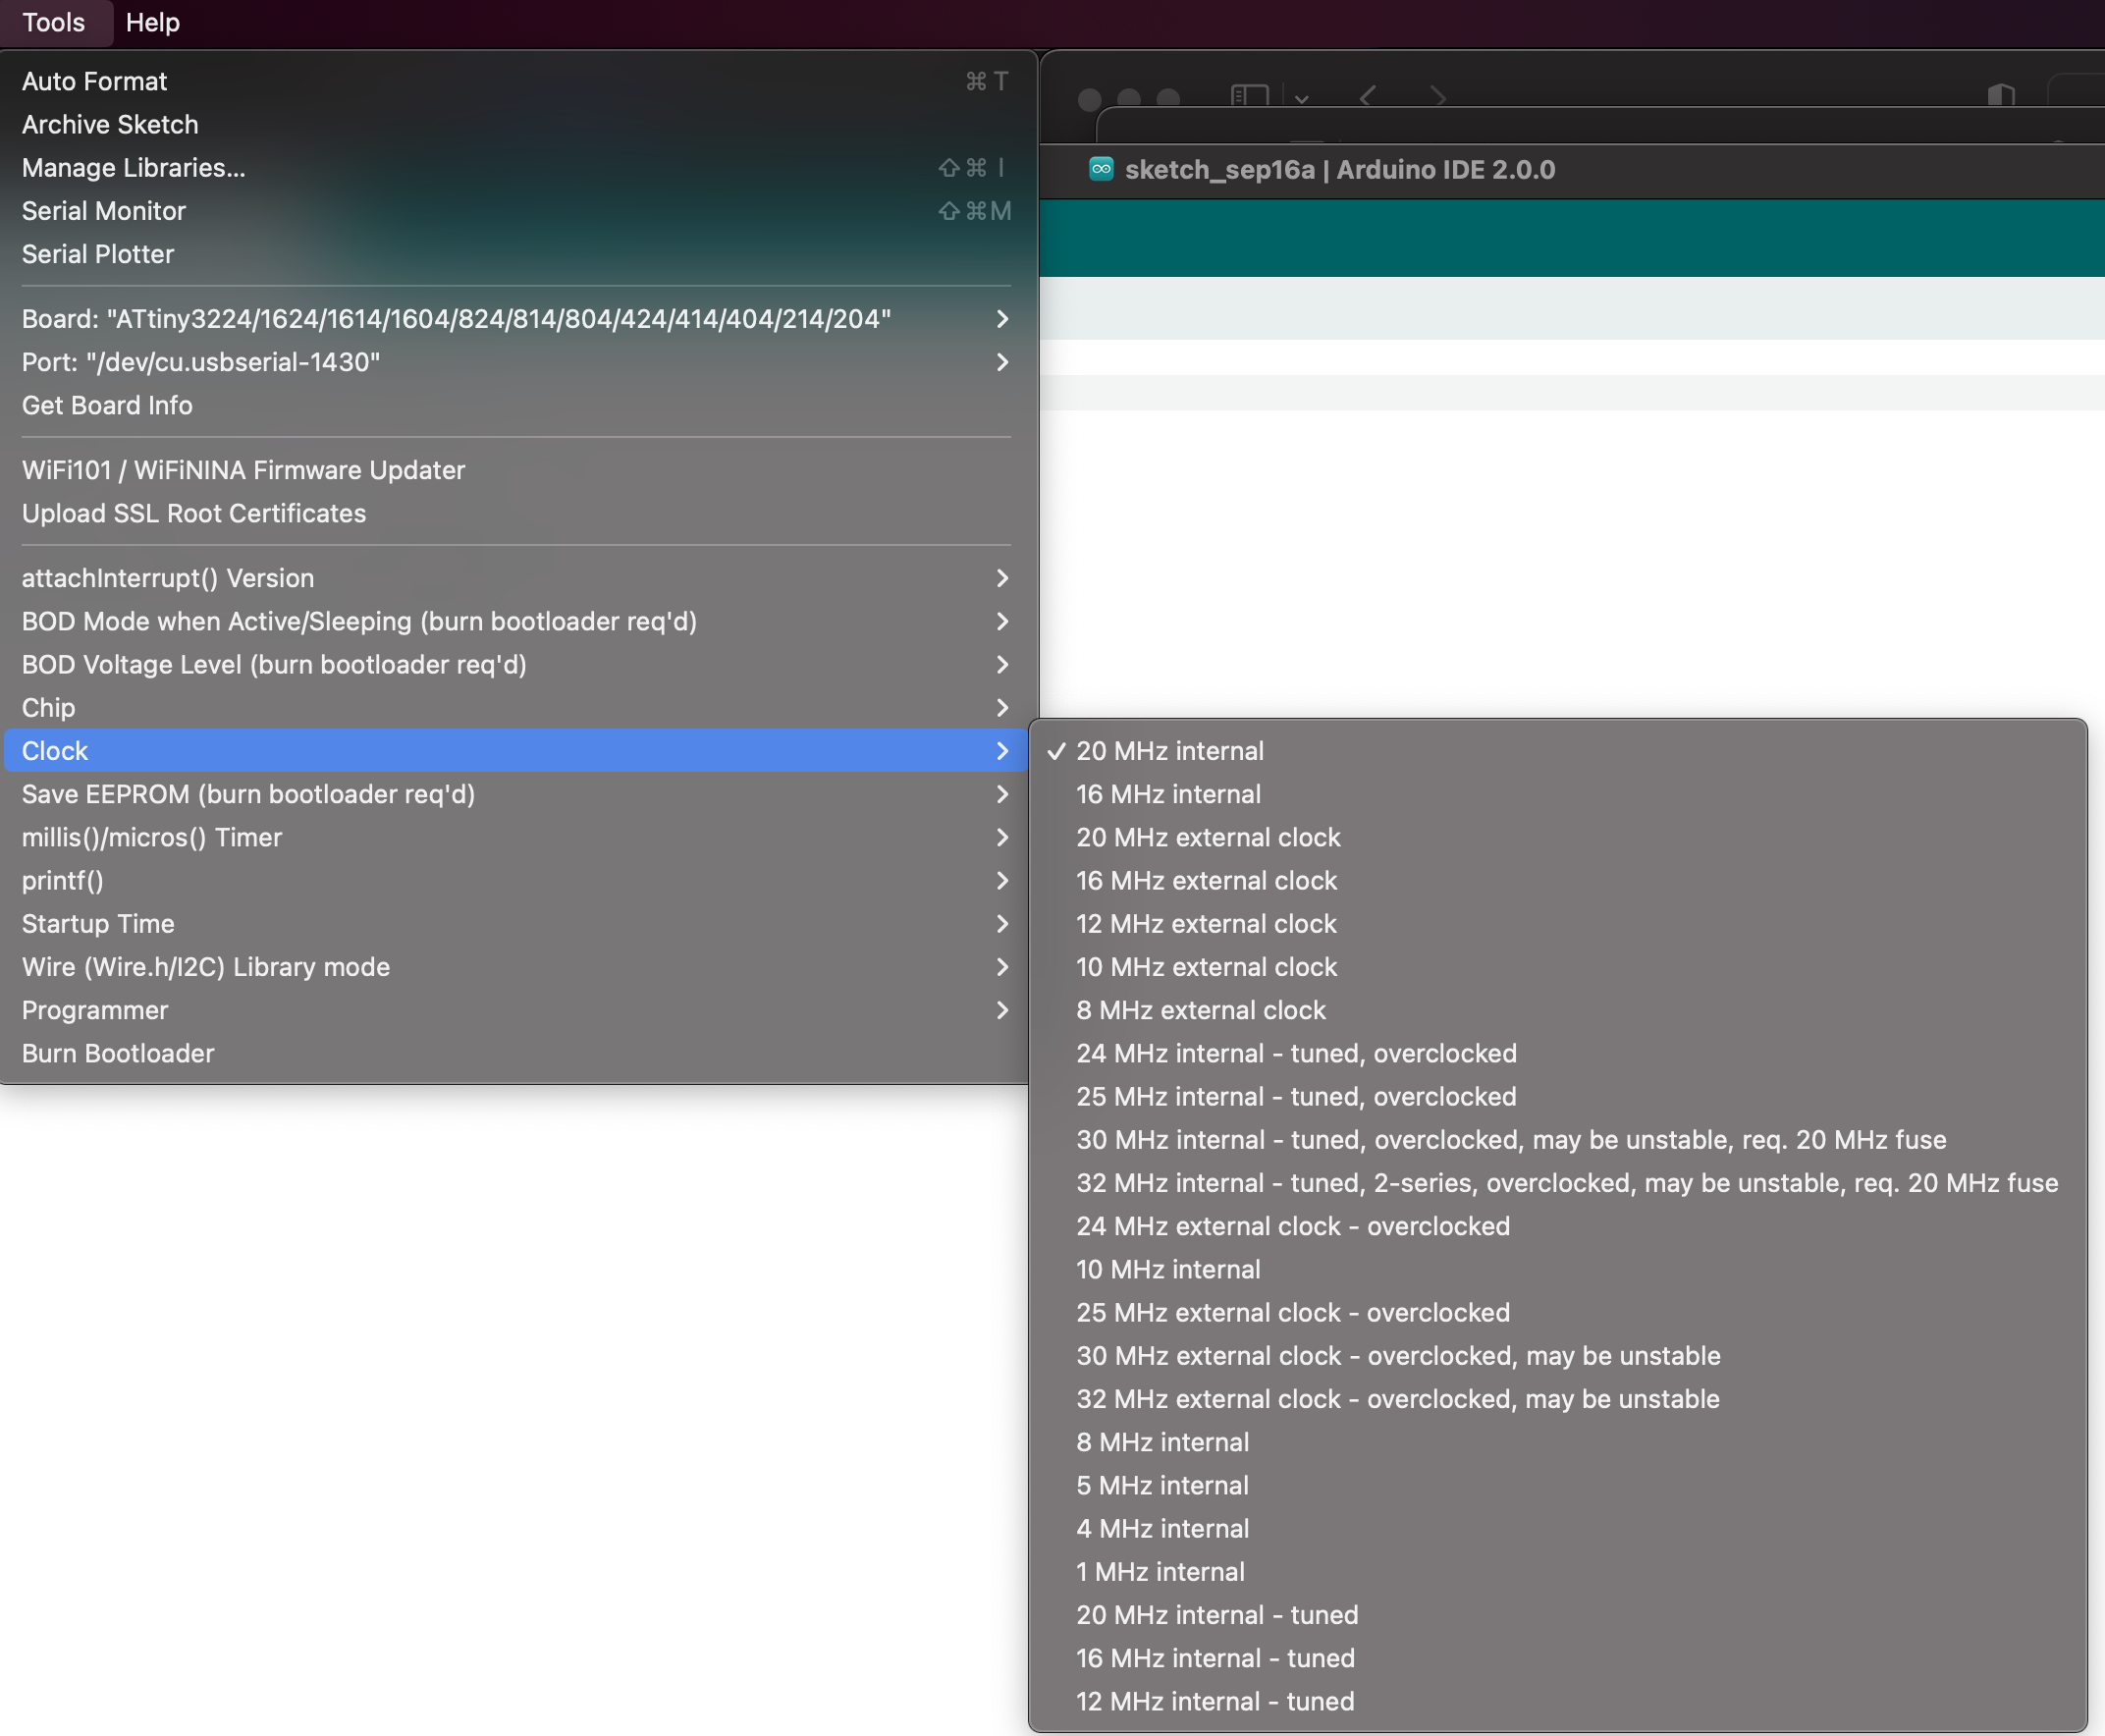Expand millis()/micros() Timer submenu
This screenshot has height=1736, width=2105.
(516, 836)
